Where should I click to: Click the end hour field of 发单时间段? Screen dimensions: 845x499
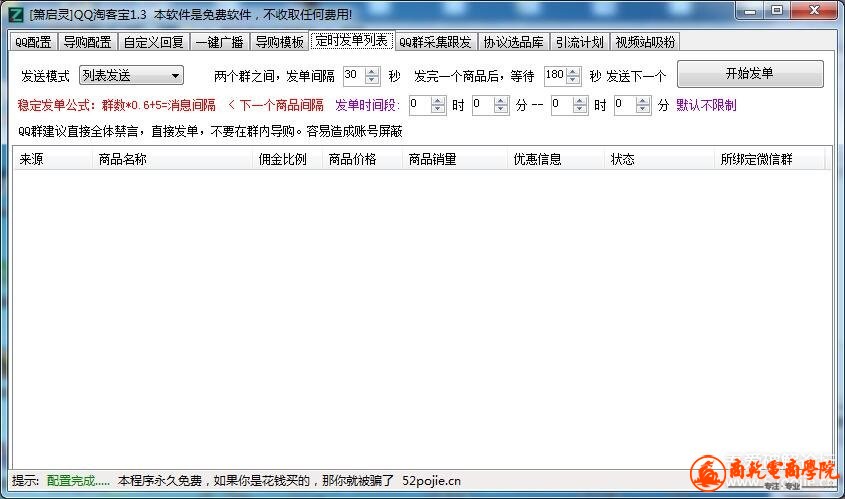[562, 105]
